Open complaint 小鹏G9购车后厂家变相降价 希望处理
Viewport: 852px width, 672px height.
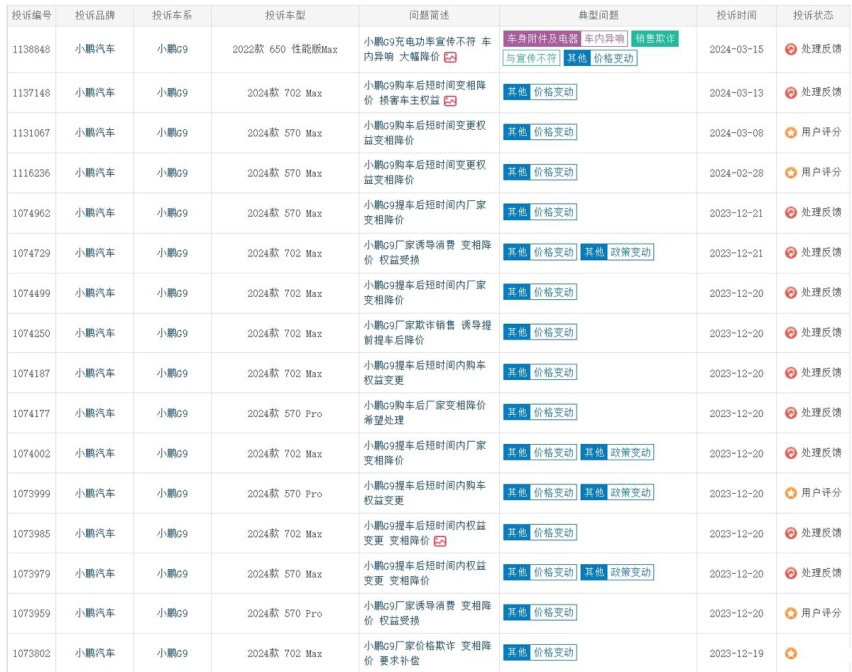click(425, 412)
